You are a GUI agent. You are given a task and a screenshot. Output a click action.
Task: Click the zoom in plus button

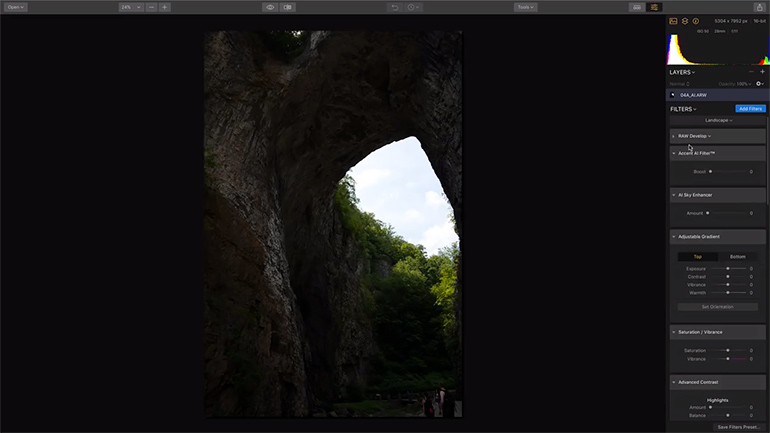165,7
